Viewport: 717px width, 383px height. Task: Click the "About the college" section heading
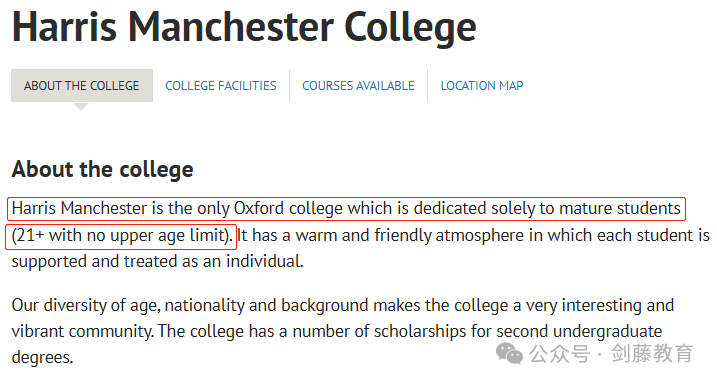(x=103, y=170)
